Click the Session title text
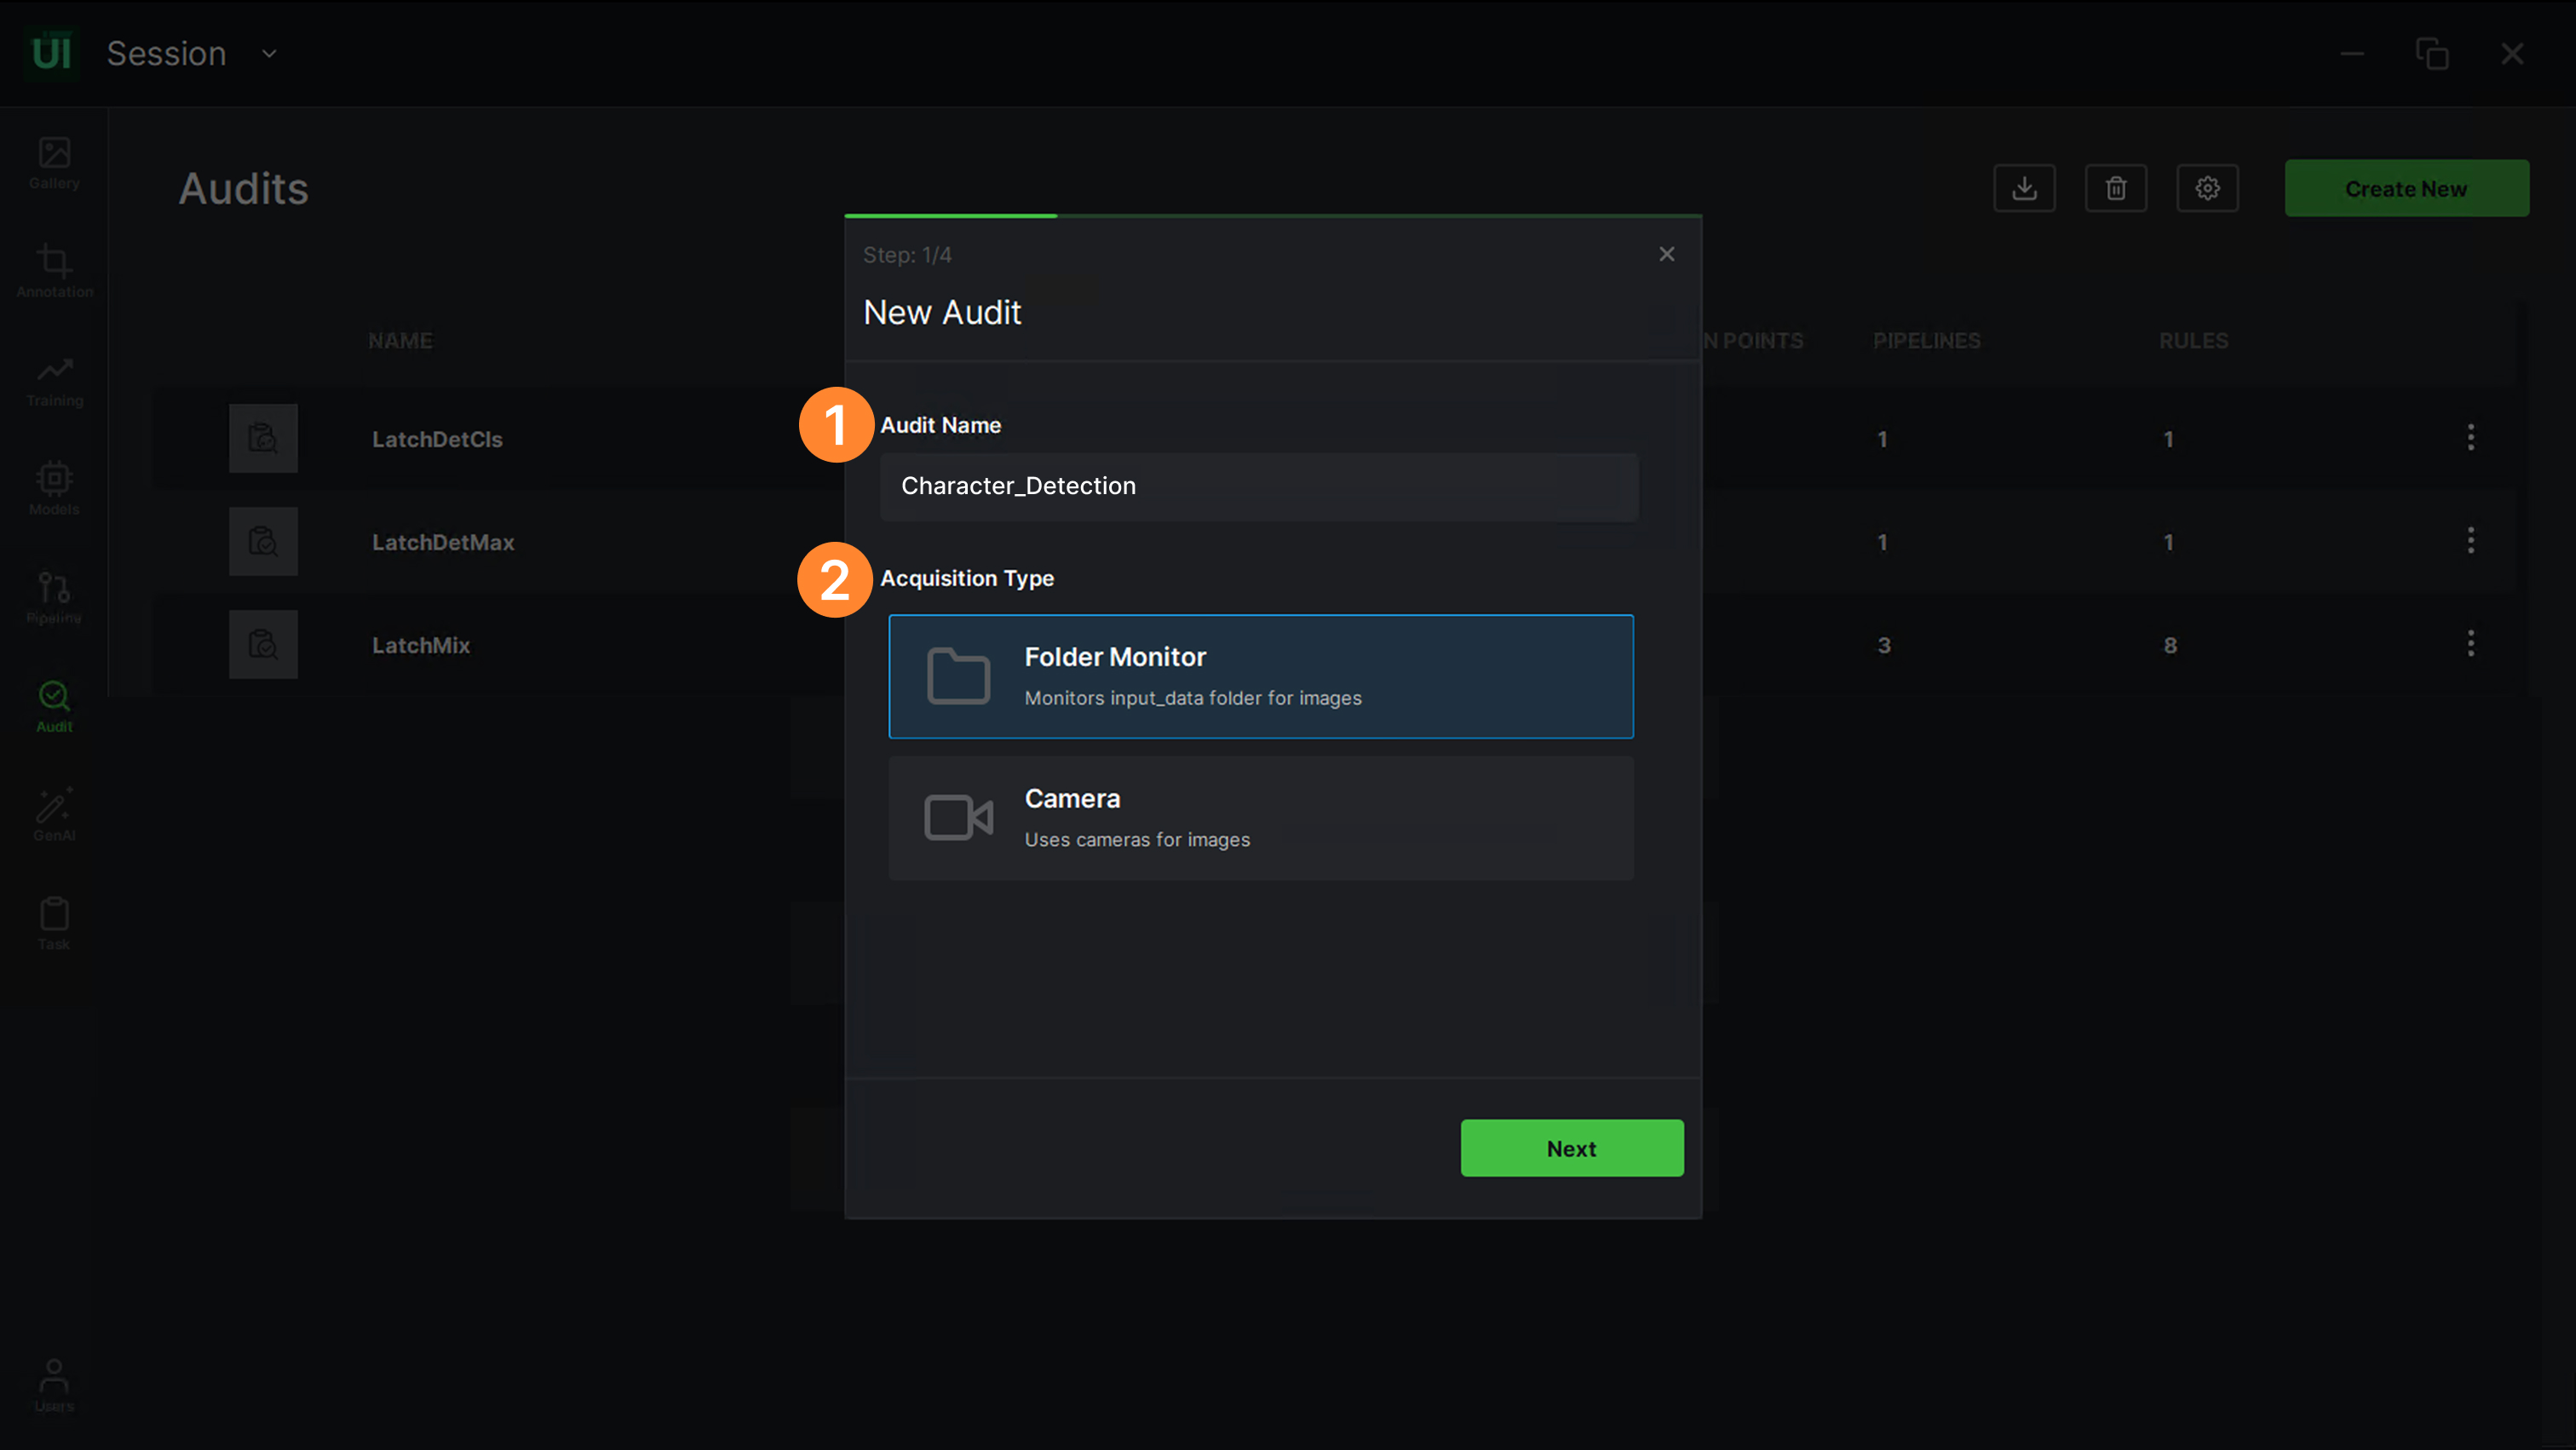Screen dimensions: 2576x1450 pyautogui.click(x=167, y=53)
